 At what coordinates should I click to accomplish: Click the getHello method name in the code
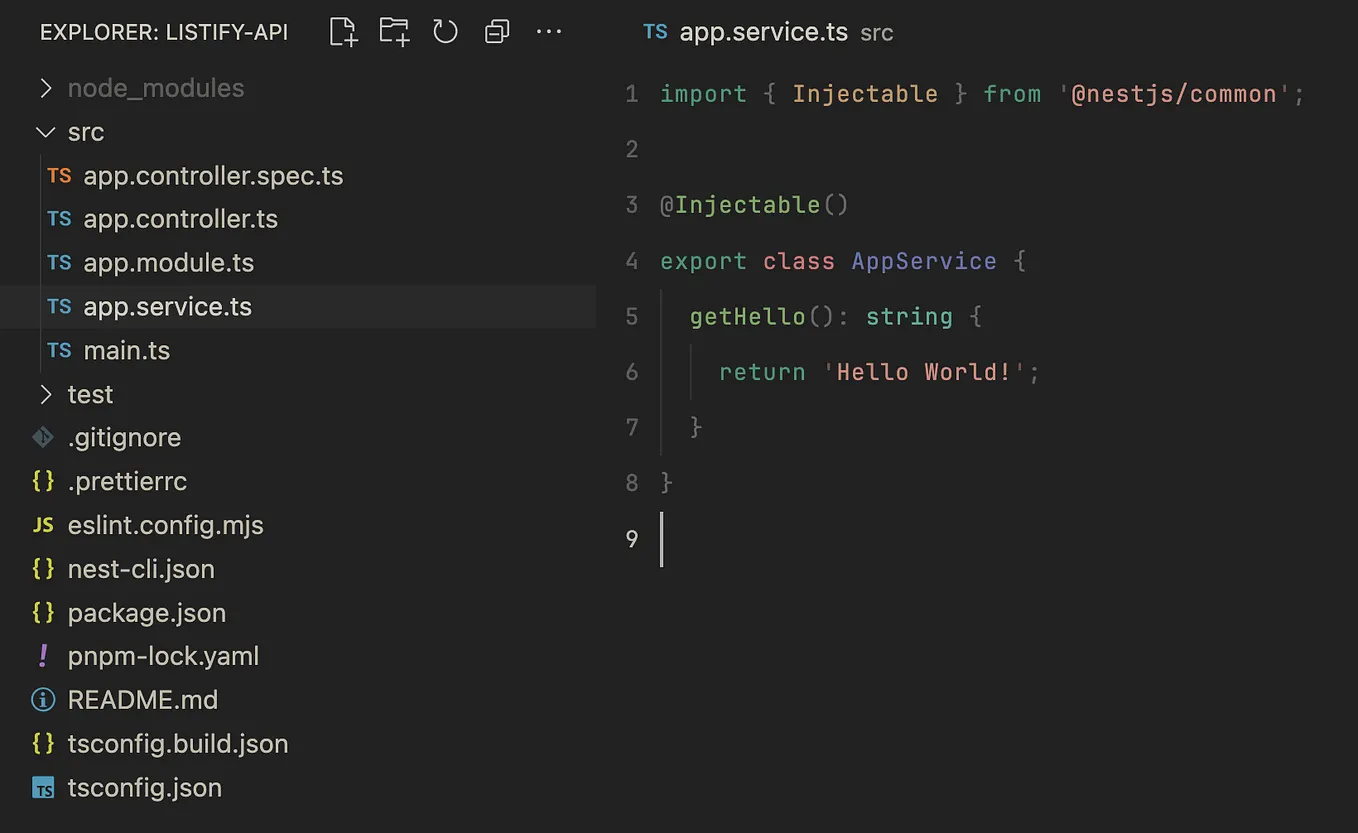click(747, 316)
